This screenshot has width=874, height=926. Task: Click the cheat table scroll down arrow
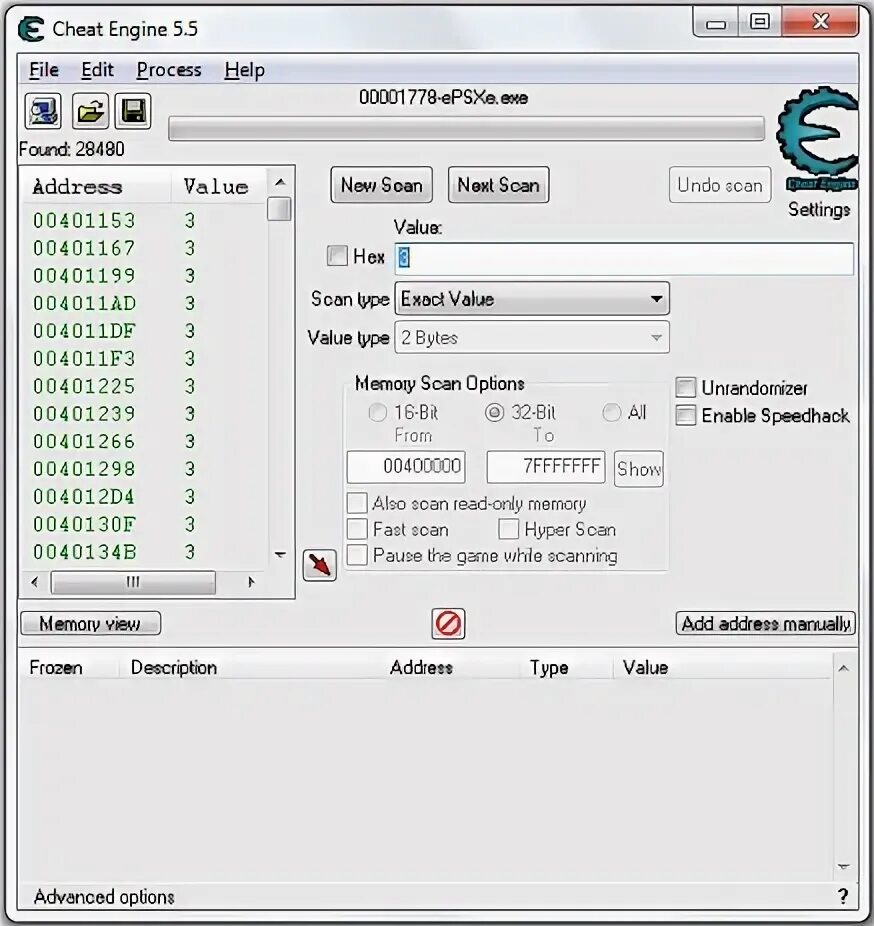pos(843,866)
